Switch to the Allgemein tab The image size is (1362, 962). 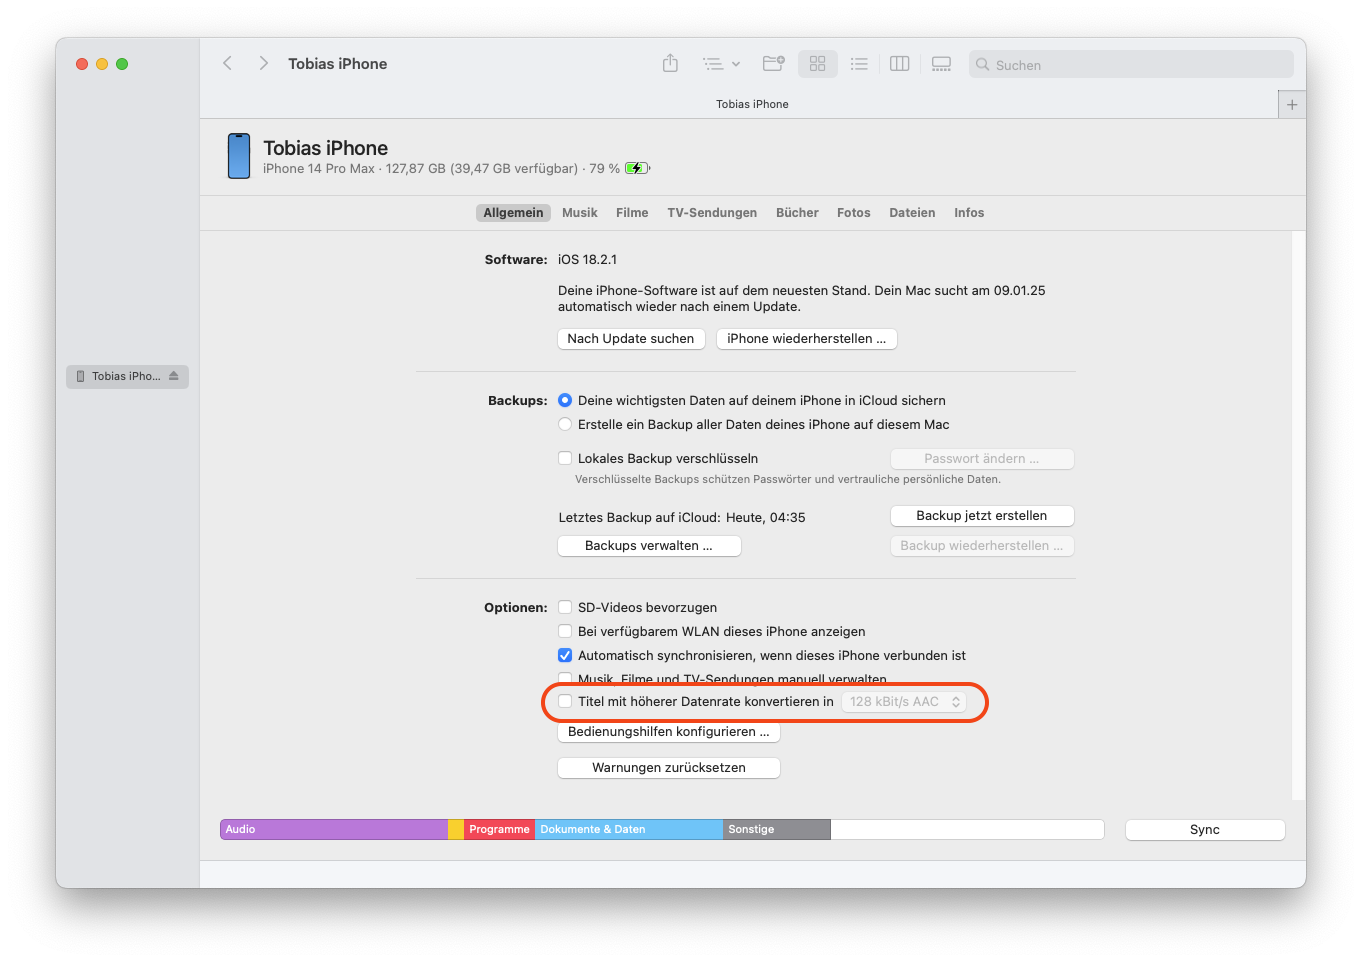tap(513, 213)
